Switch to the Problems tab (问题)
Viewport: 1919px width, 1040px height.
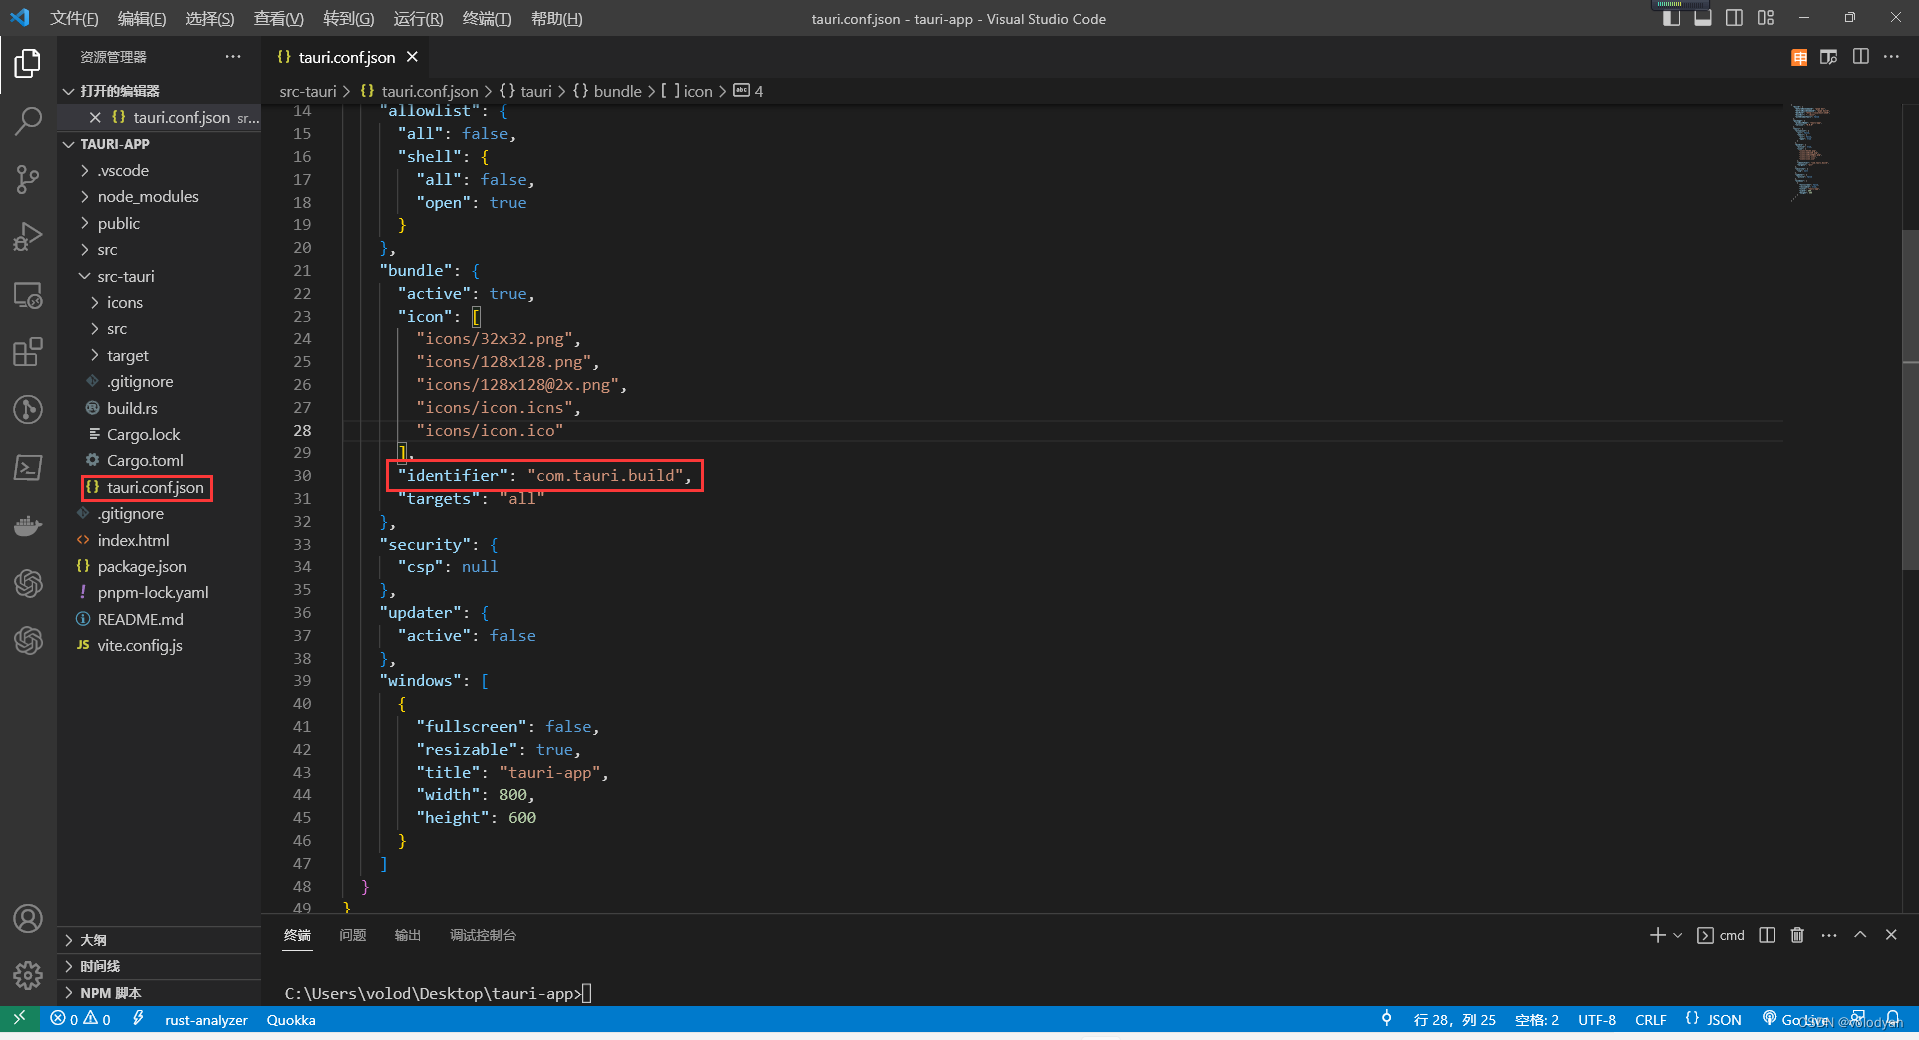[353, 935]
